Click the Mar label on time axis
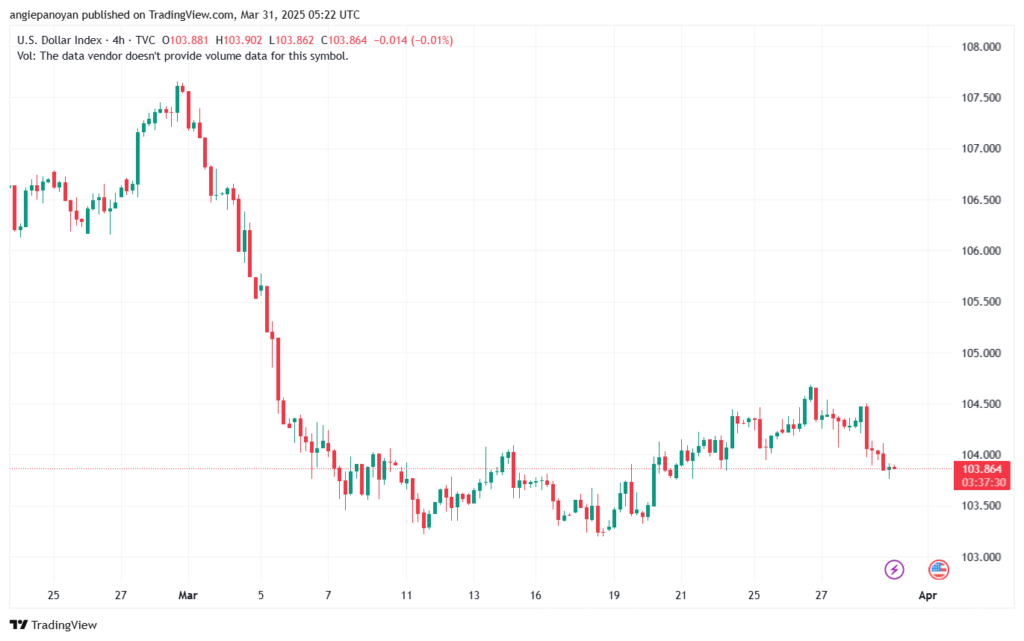Screen dimensions: 1024x641 (188, 595)
